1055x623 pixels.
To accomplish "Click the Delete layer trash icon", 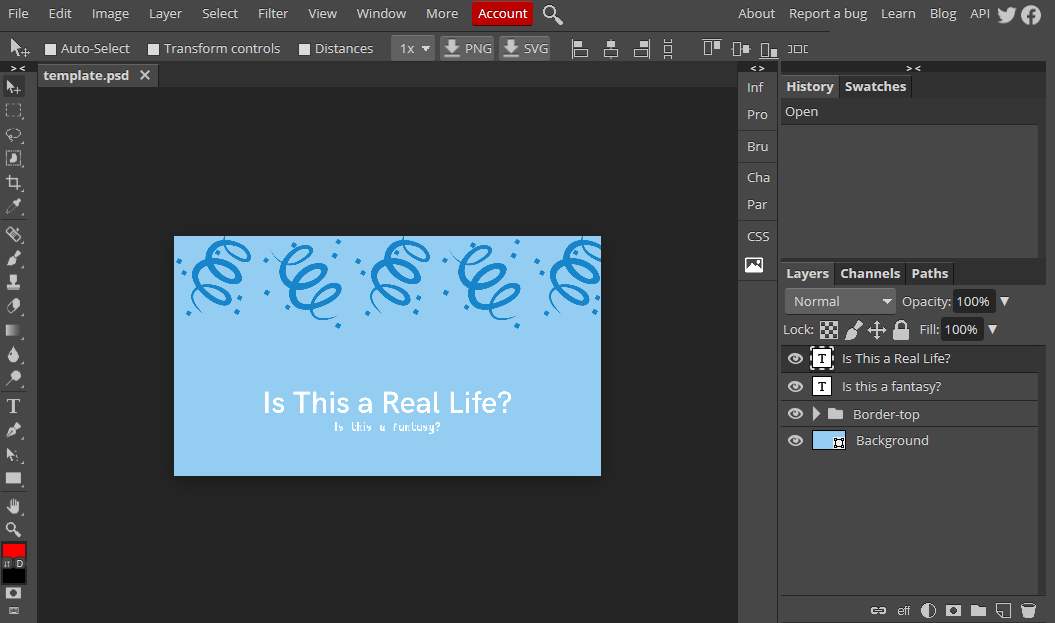I will tap(1028, 610).
